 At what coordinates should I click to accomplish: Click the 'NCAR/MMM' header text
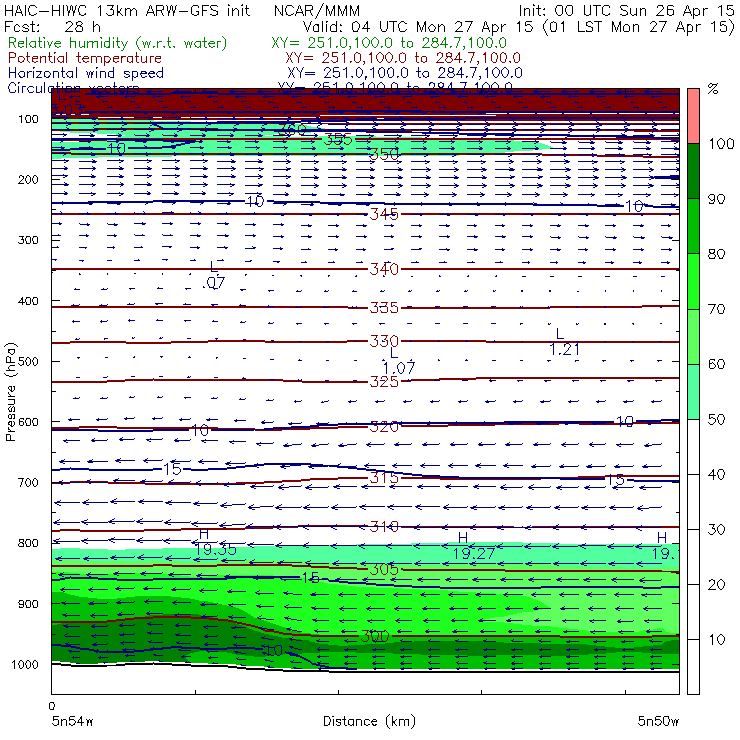[317, 11]
